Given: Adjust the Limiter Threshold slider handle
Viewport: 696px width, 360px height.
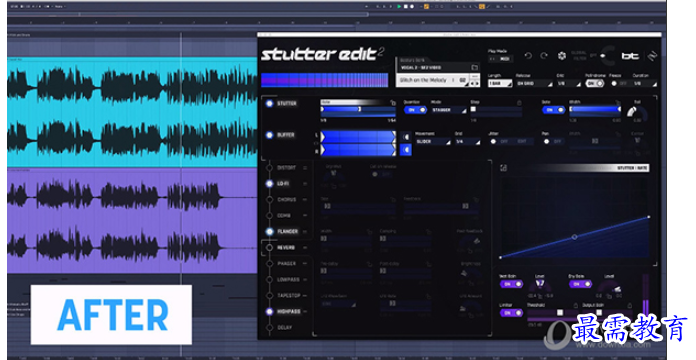Looking at the screenshot, I should (x=560, y=313).
